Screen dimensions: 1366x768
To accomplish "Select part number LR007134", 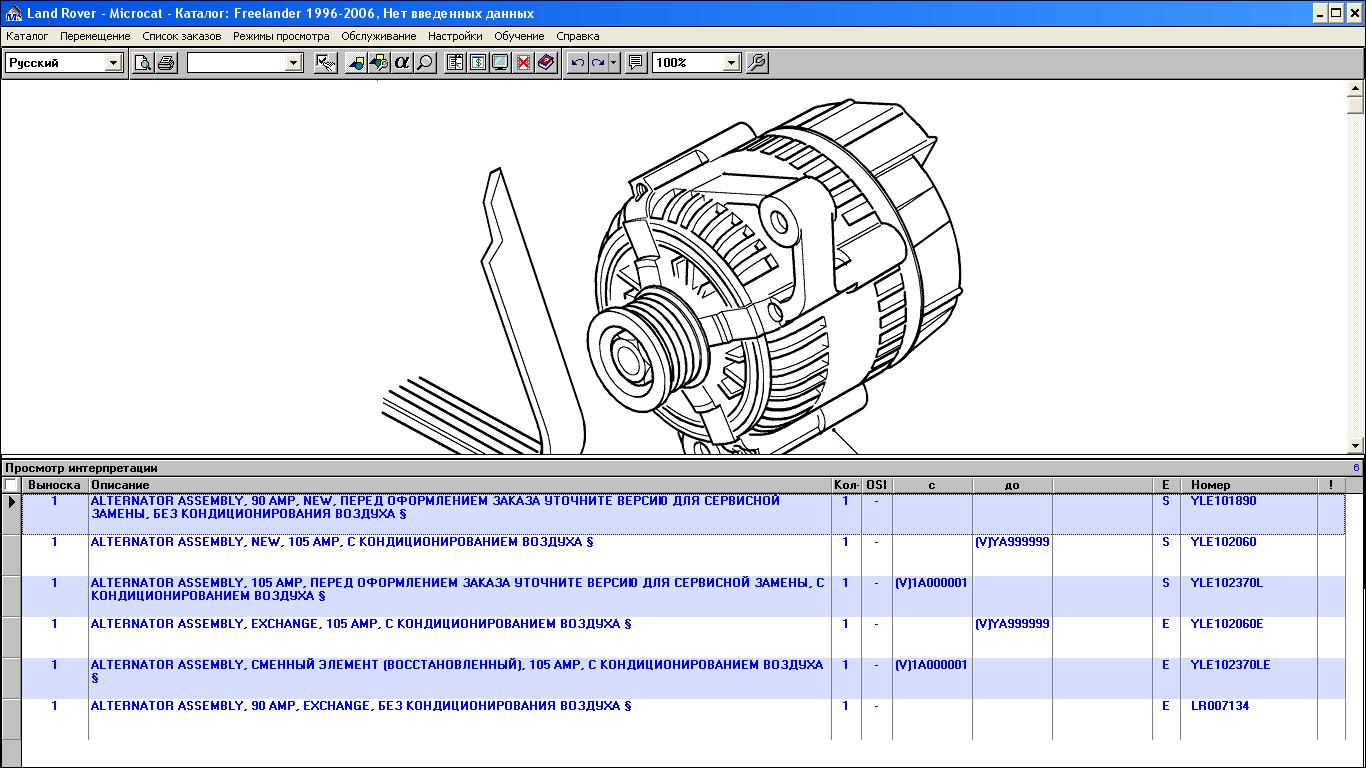I will (x=1219, y=706).
